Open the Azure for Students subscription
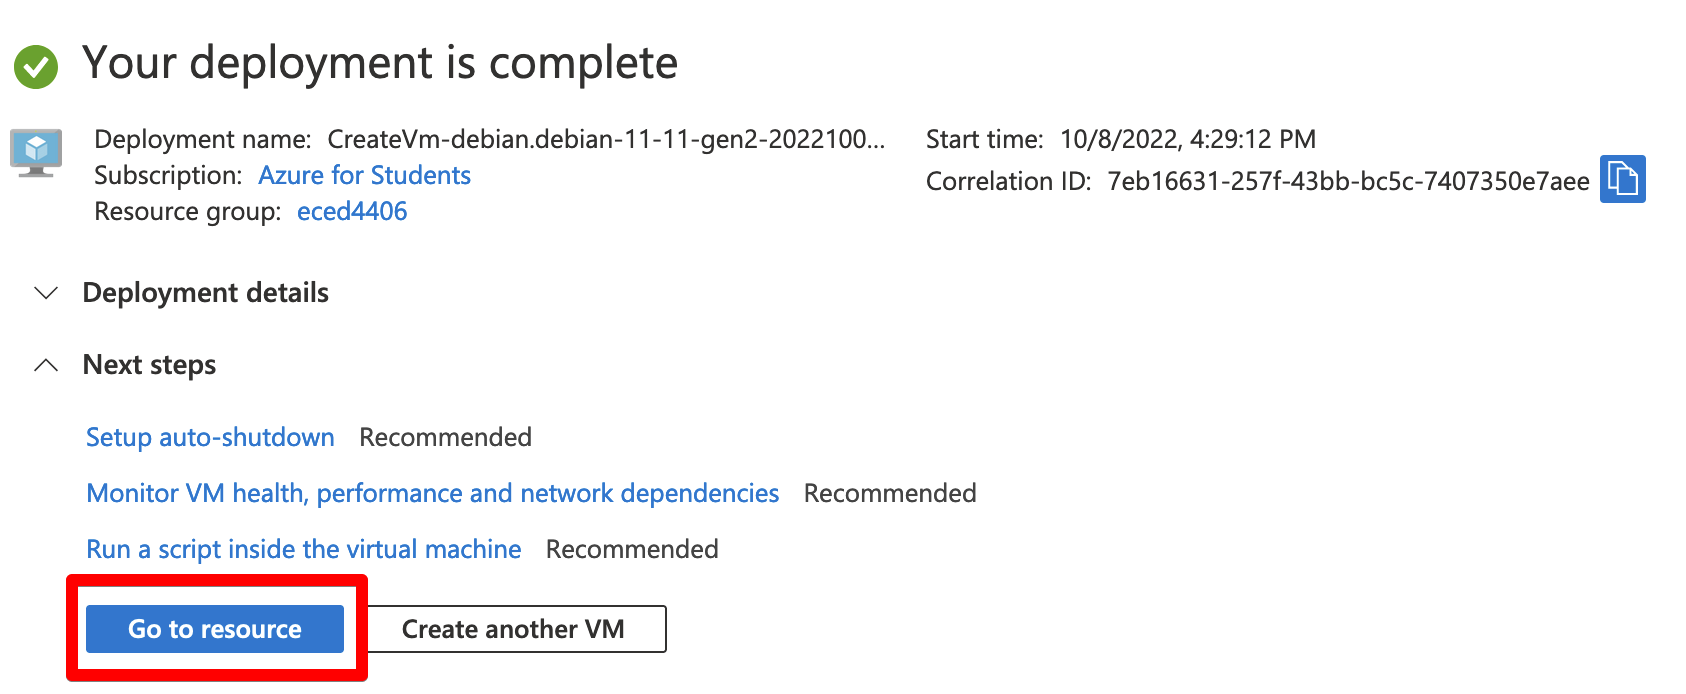Viewport: 1686px width, 694px height. (364, 176)
